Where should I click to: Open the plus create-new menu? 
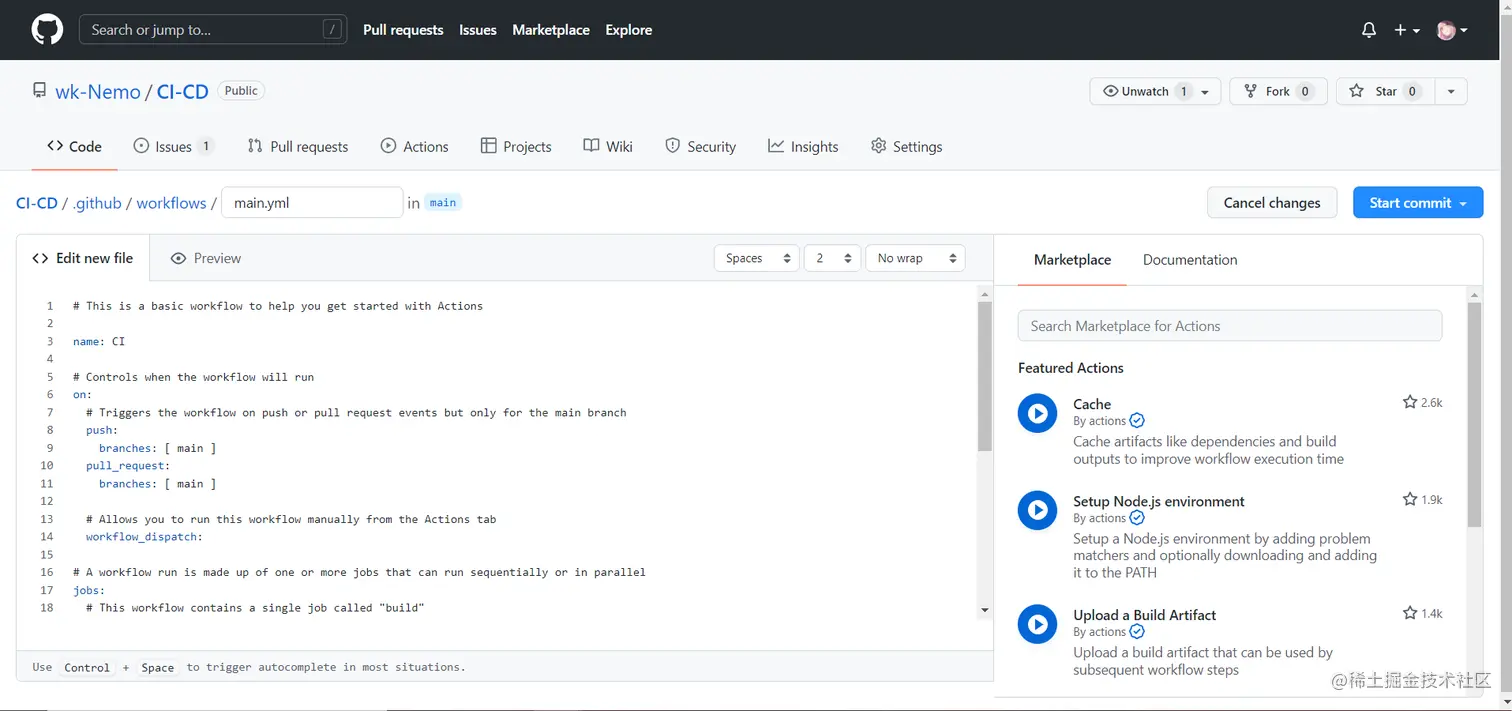[x=1407, y=30]
